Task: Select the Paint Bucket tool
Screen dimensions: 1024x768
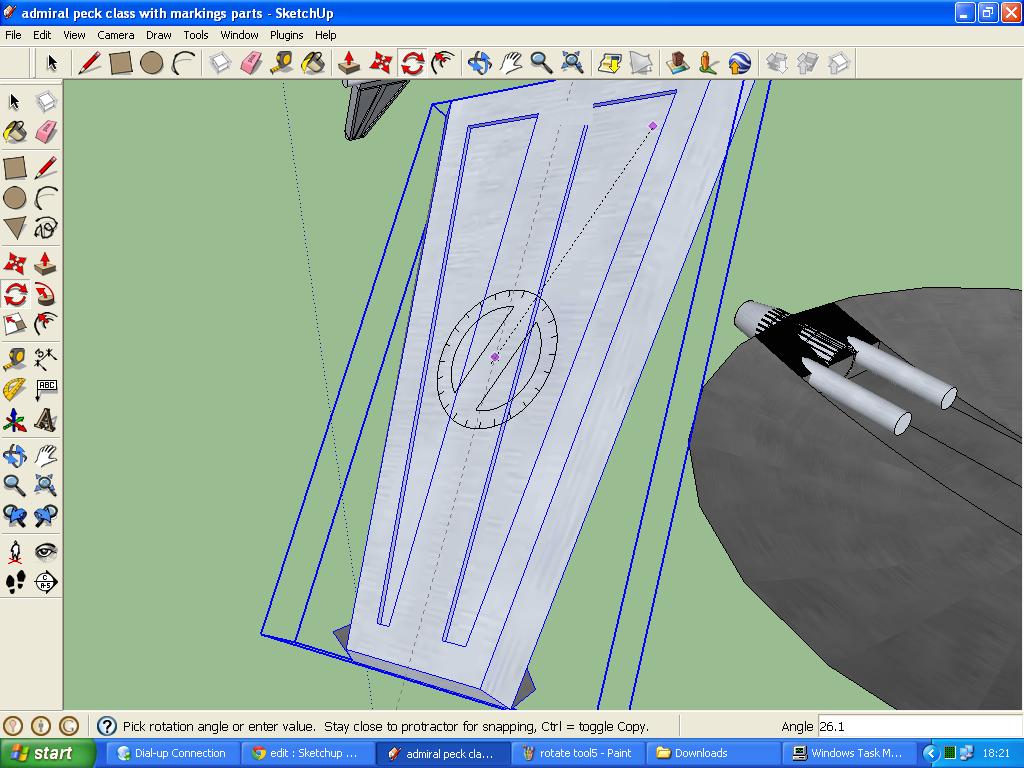Action: (312, 62)
